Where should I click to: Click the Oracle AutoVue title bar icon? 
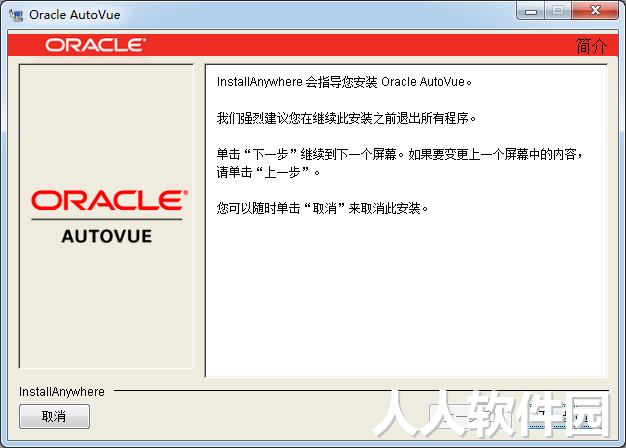[x=16, y=15]
